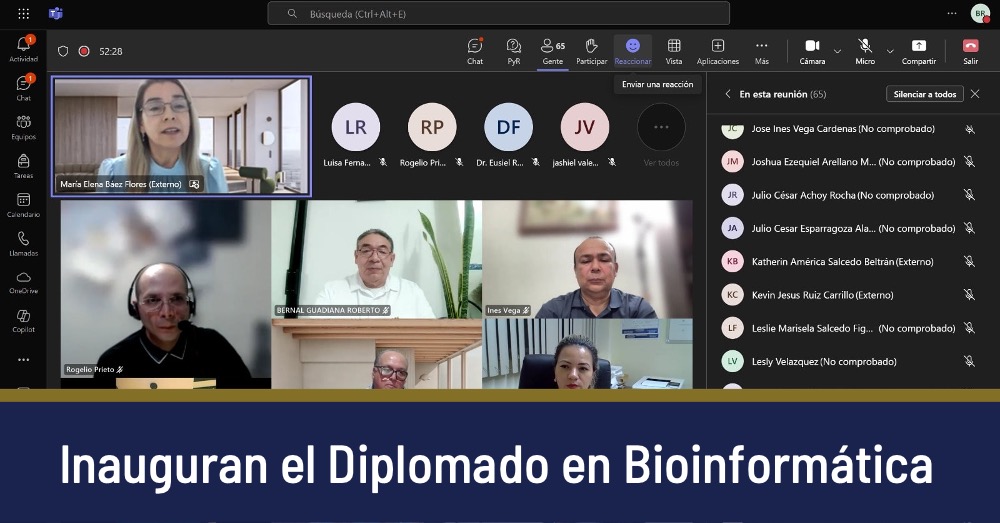Viewport: 1000px width, 523px height.
Task: Open Copilot in left sidebar
Action: coord(23,321)
